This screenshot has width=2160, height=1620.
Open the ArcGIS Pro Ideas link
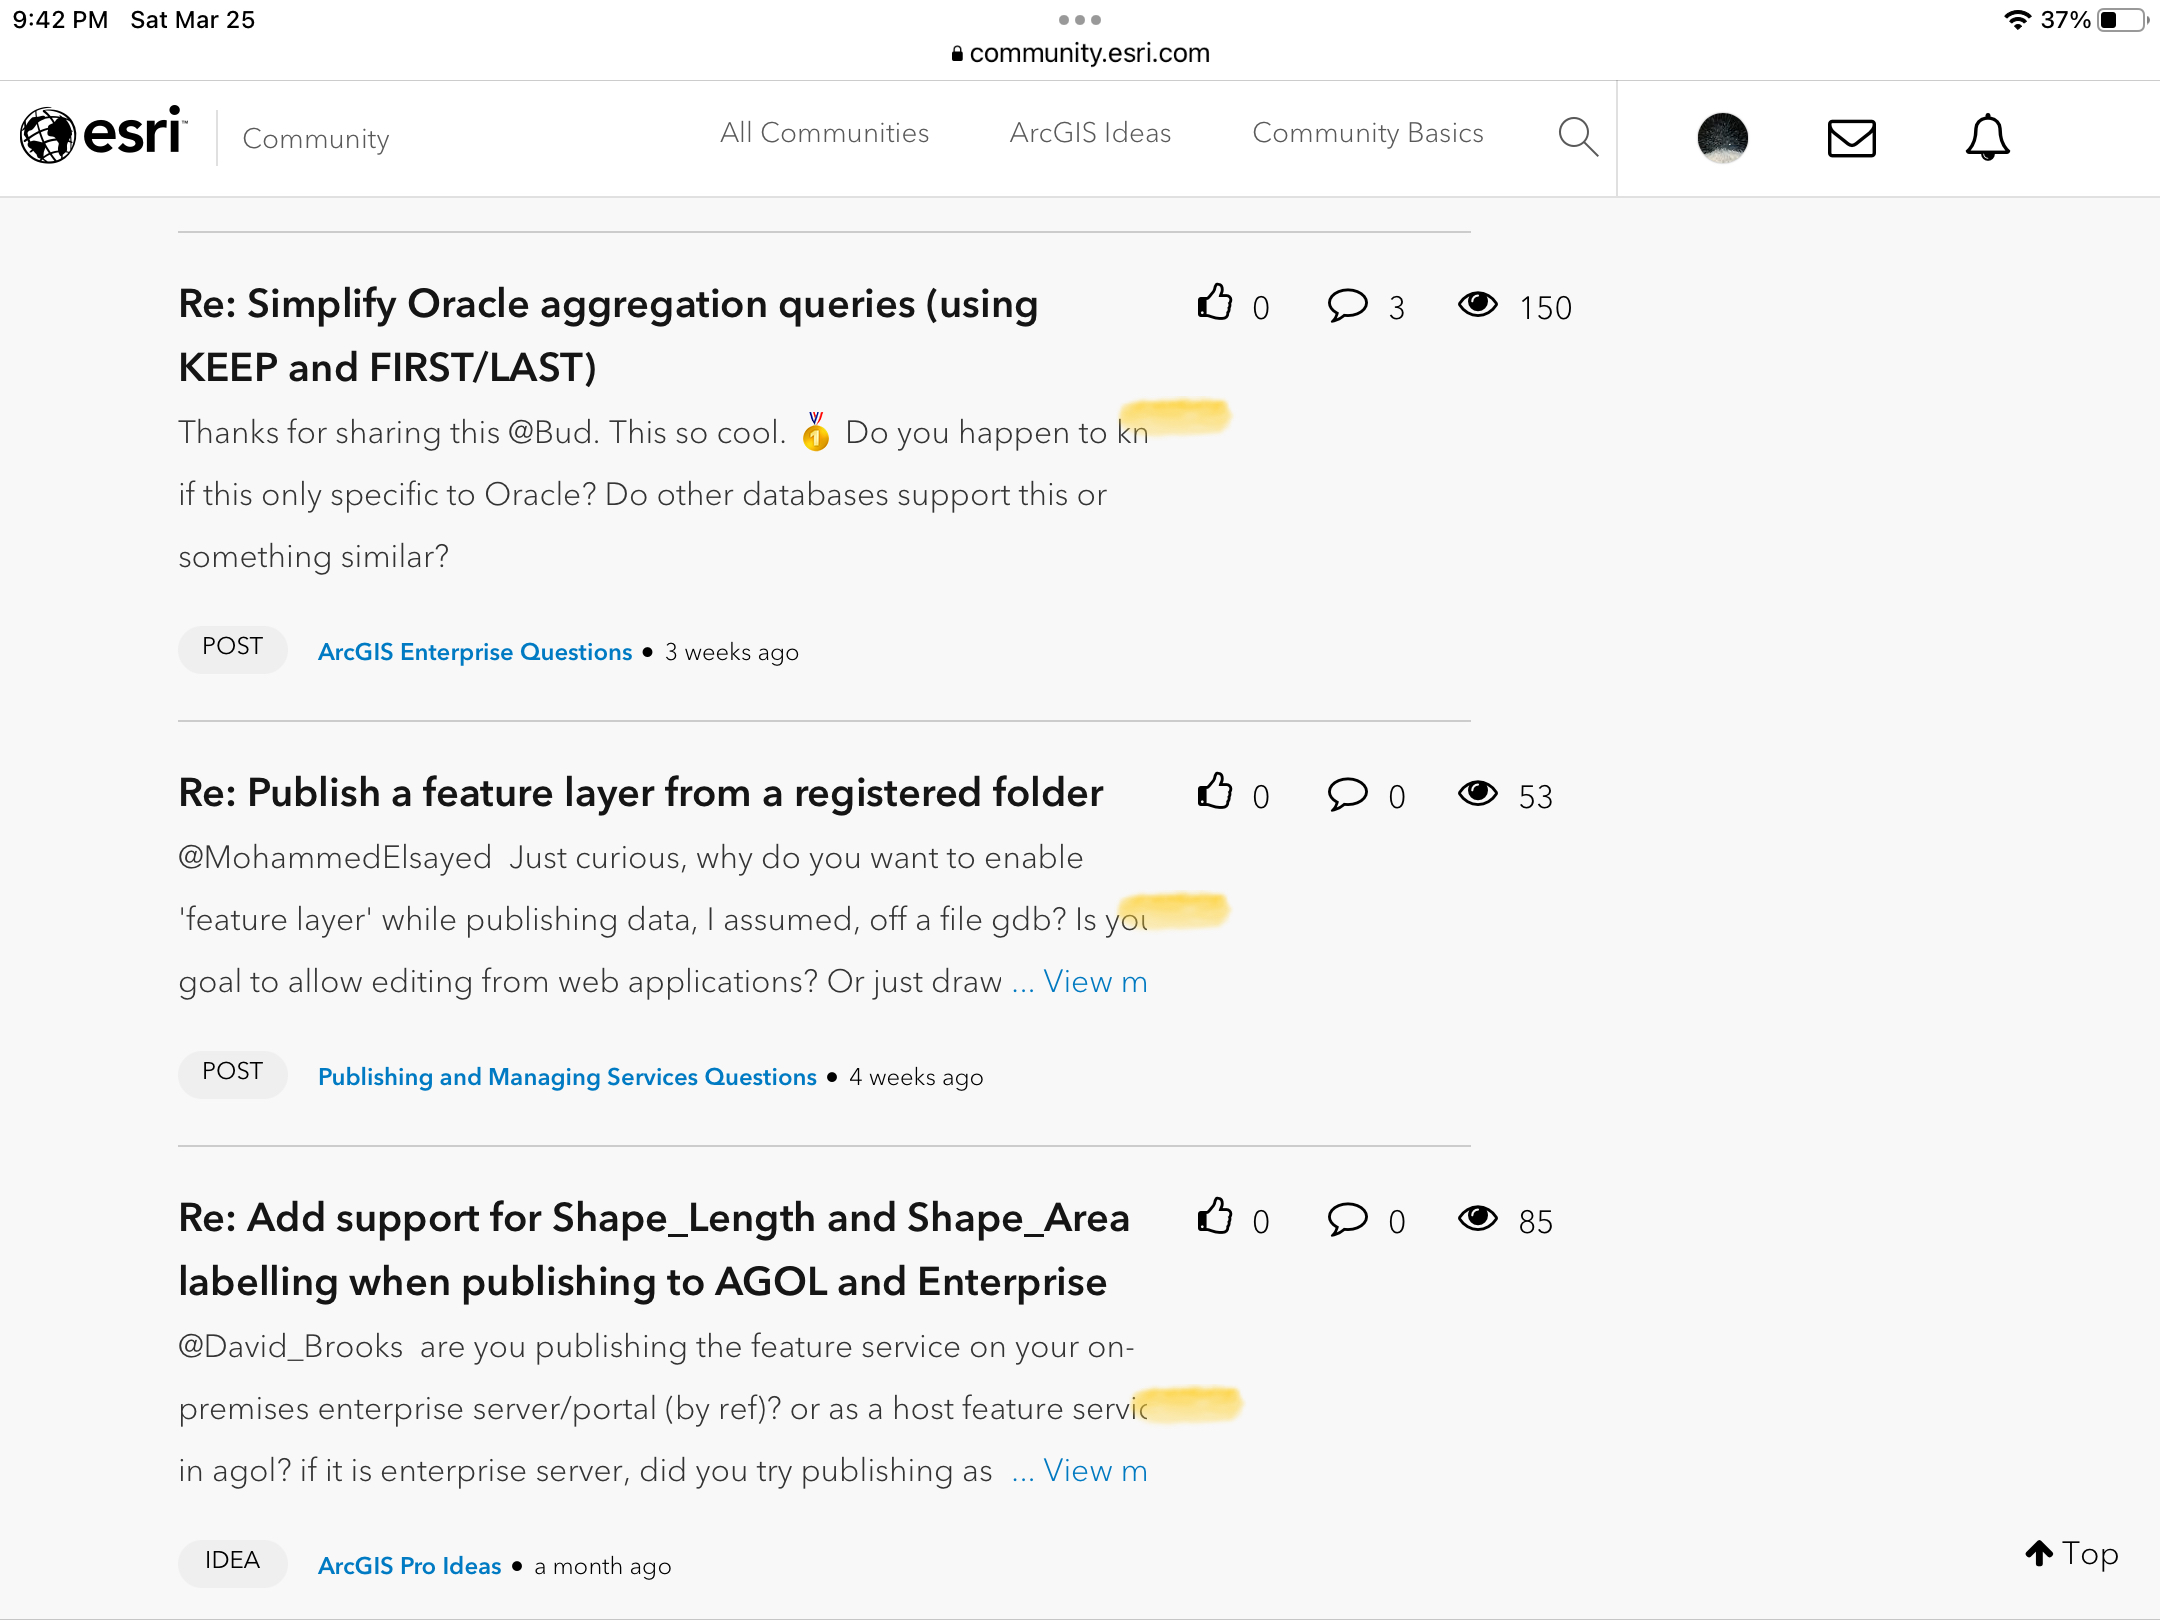(409, 1566)
